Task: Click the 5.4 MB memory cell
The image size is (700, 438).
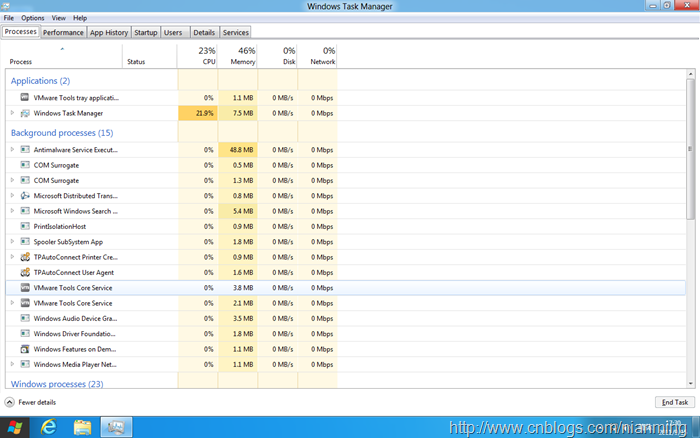Action: pyautogui.click(x=238, y=211)
